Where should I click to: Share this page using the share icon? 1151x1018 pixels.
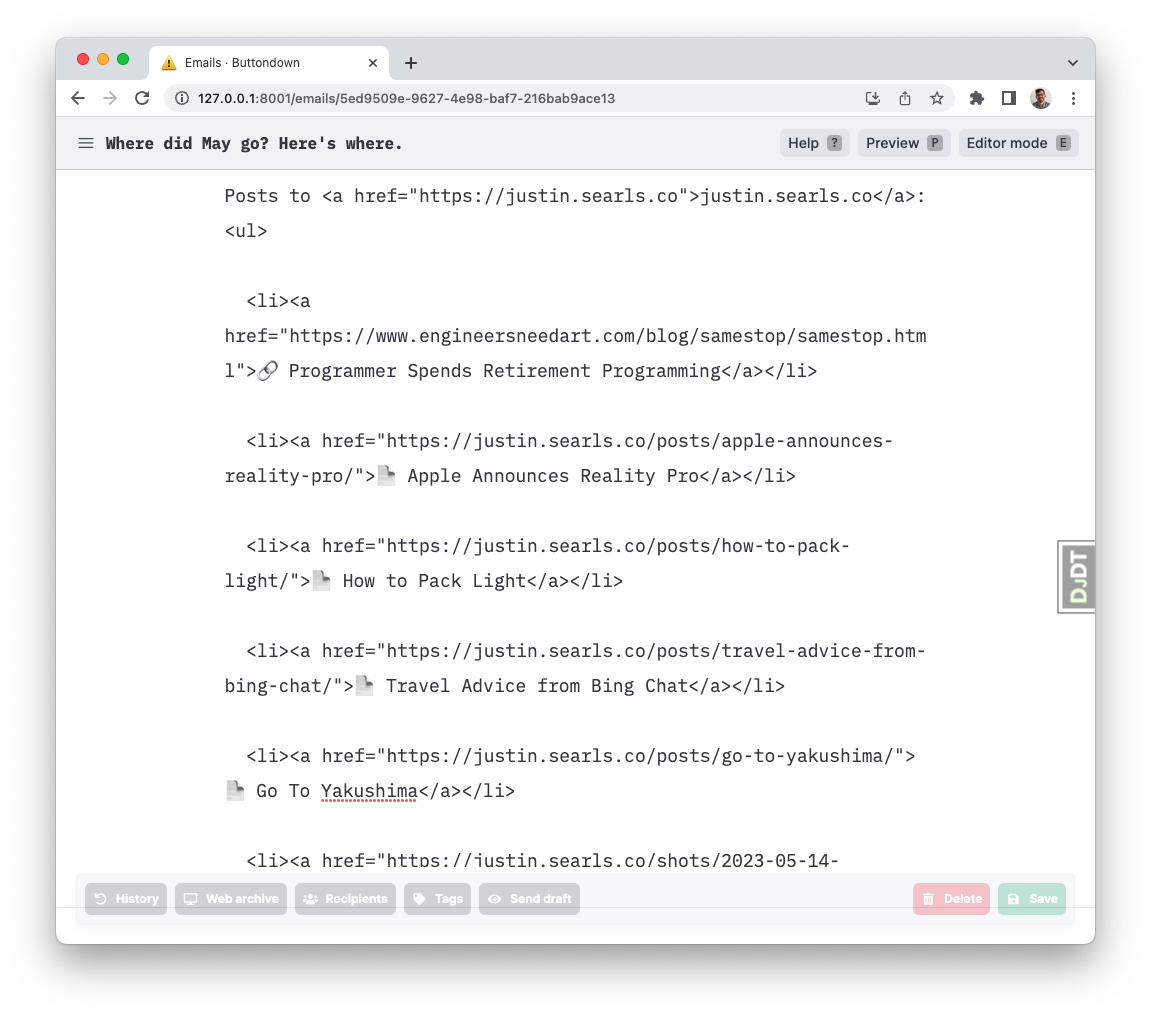point(905,98)
